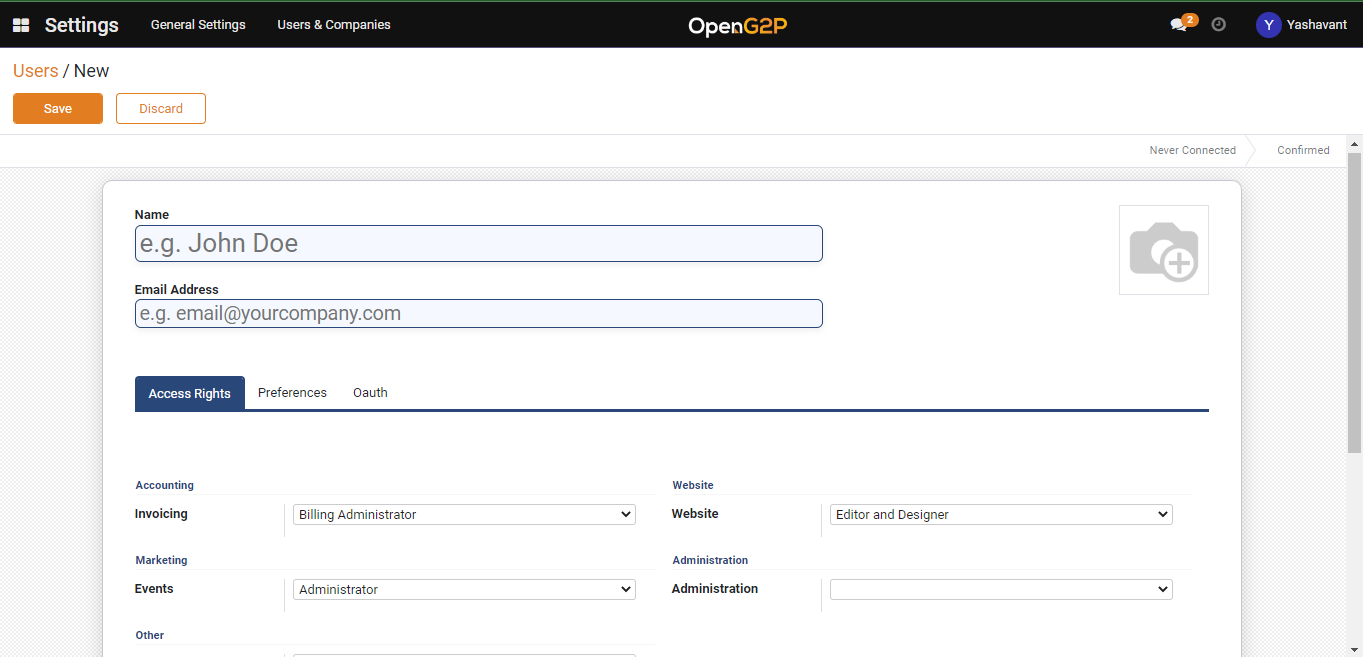Open the General Settings menu

198,25
